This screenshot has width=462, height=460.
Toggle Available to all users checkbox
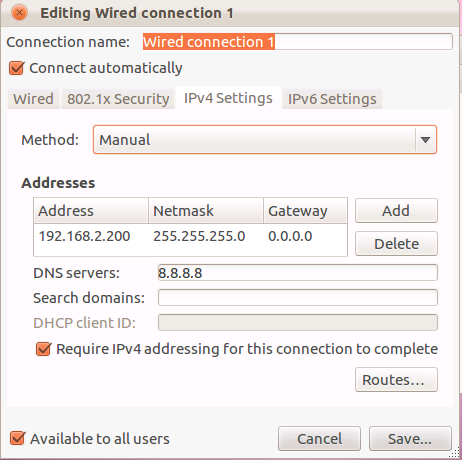[x=17, y=438]
